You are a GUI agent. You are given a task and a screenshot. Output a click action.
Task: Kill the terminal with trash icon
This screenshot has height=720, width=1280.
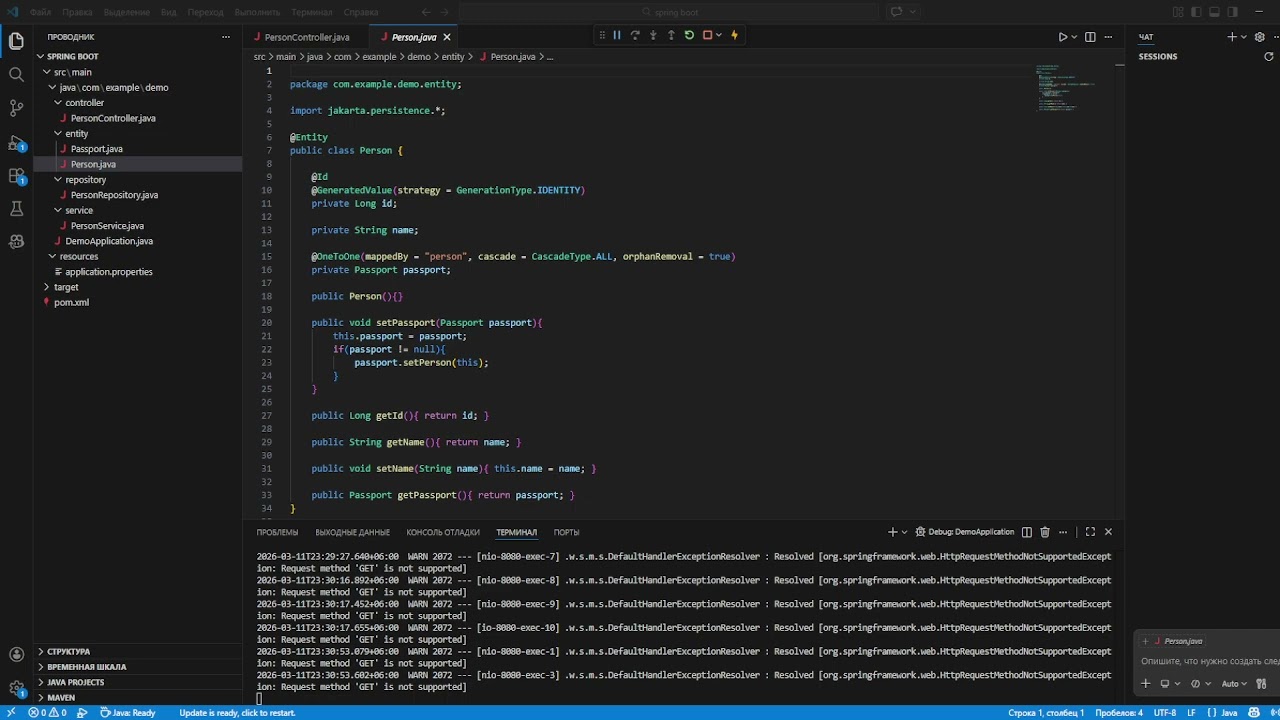tap(1045, 532)
